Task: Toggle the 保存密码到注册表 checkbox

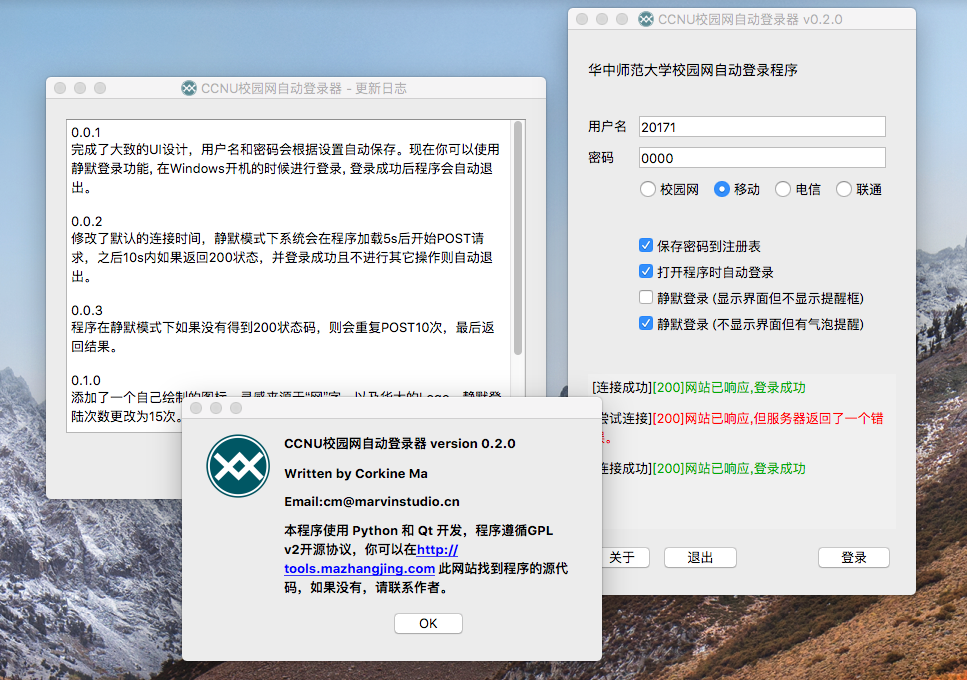Action: [x=646, y=246]
